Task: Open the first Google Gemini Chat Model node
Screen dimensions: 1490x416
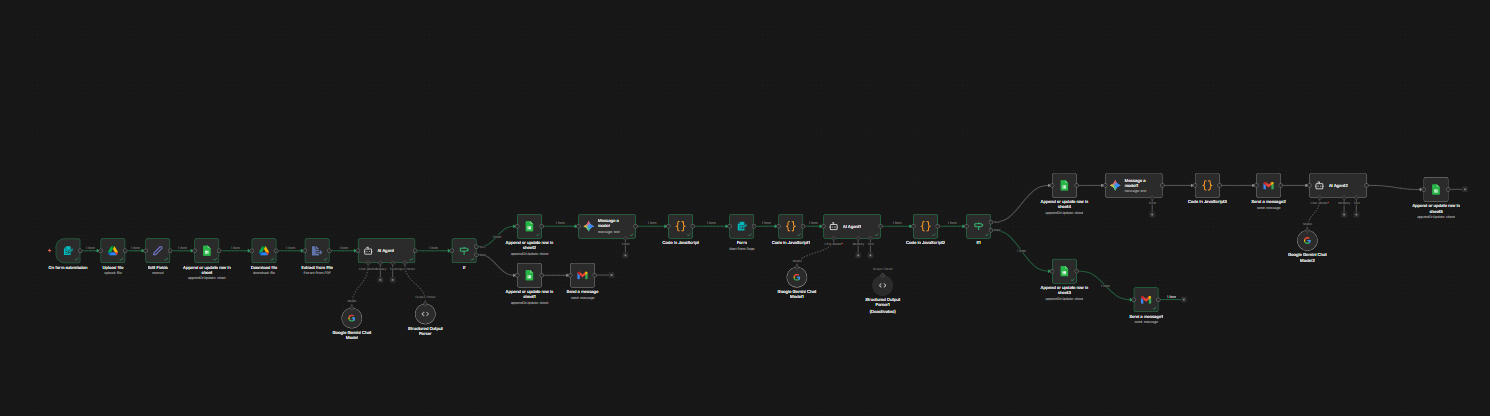Action: [351, 317]
